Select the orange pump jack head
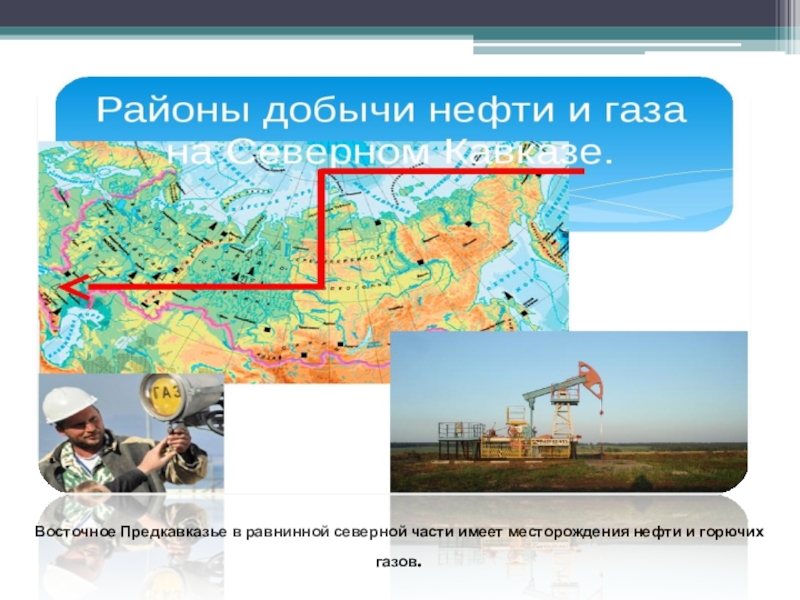The image size is (800, 600). coord(590,378)
